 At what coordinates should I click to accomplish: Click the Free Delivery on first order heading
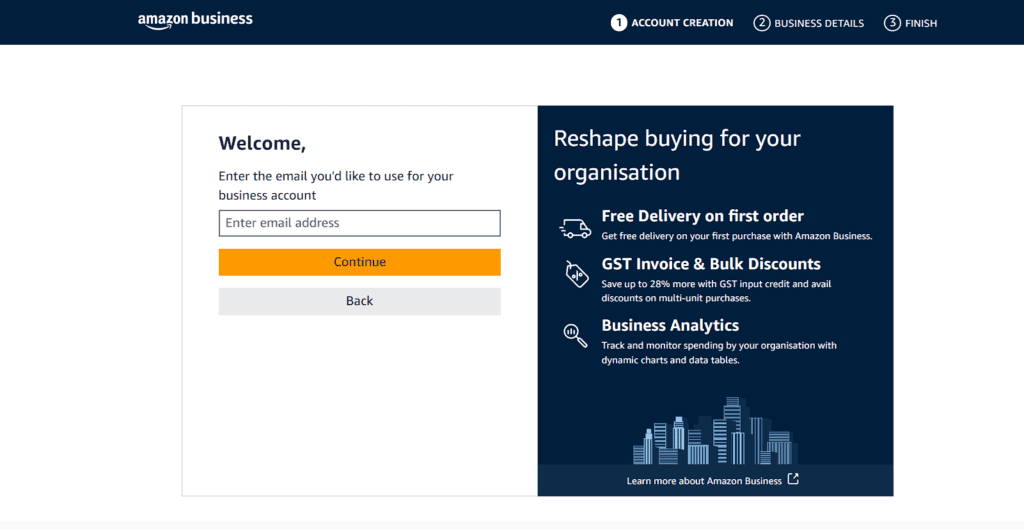click(703, 216)
